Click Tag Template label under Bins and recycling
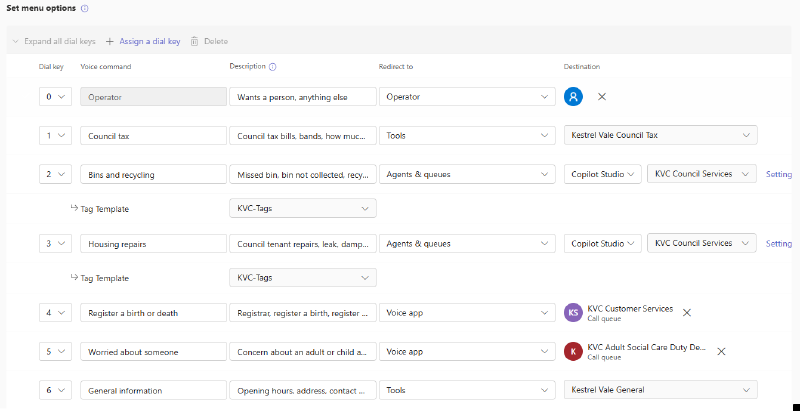This screenshot has width=800, height=411. tap(105, 209)
